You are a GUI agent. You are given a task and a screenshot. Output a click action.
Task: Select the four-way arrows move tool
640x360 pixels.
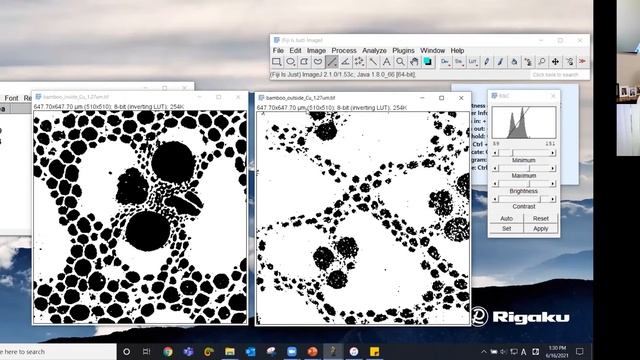[x=555, y=62]
